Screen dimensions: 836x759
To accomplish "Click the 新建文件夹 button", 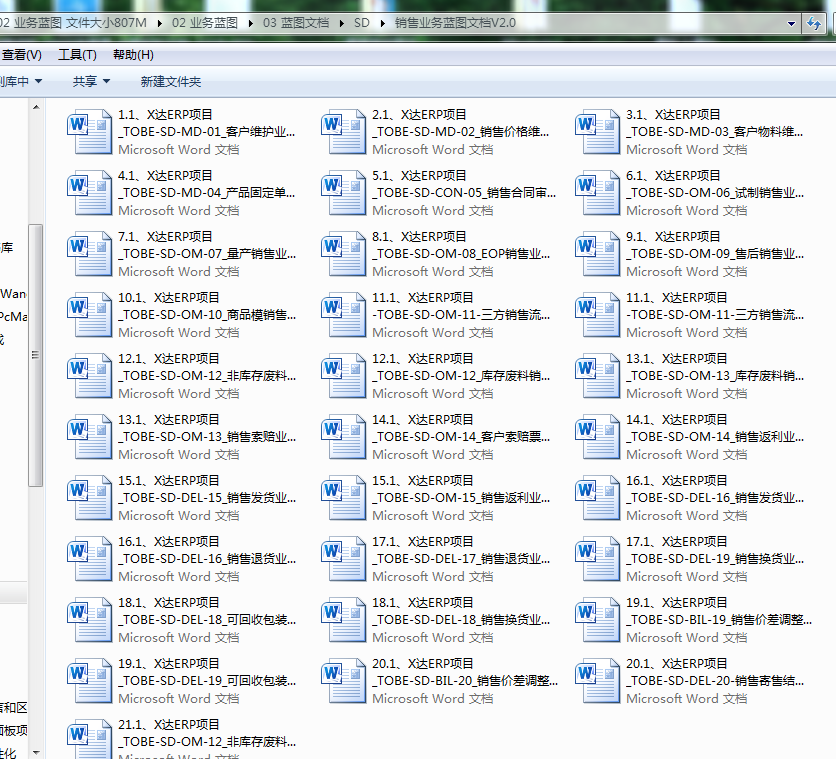I will click(x=170, y=81).
